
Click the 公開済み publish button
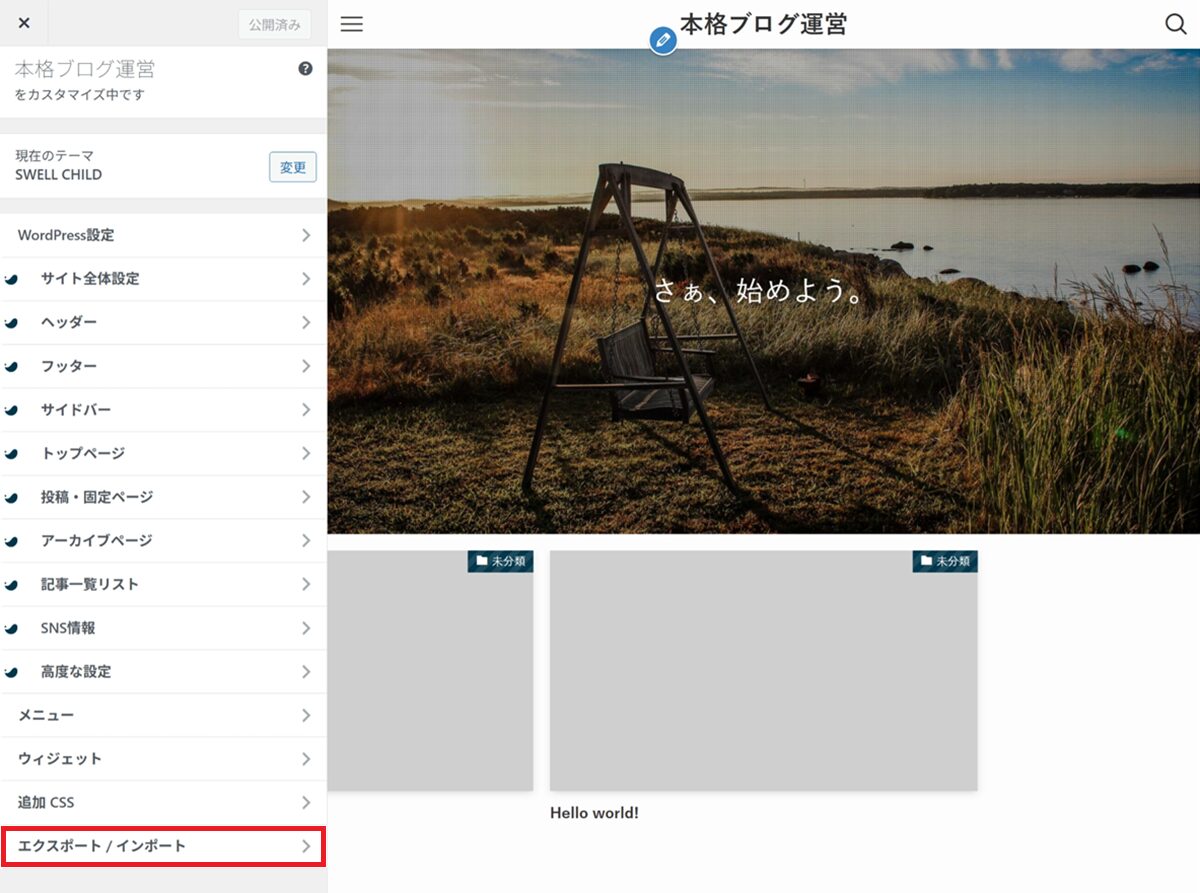pyautogui.click(x=274, y=25)
